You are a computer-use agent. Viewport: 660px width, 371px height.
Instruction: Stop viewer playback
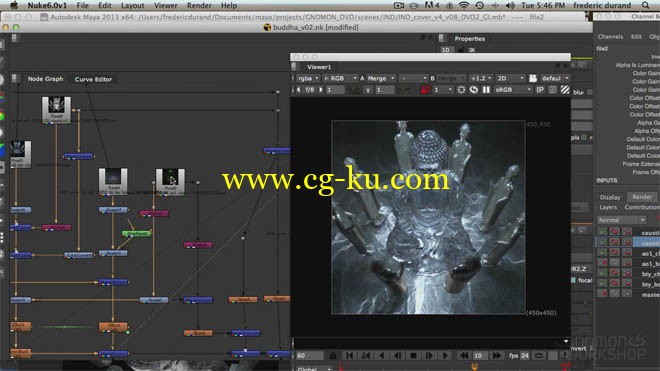[x=413, y=356]
